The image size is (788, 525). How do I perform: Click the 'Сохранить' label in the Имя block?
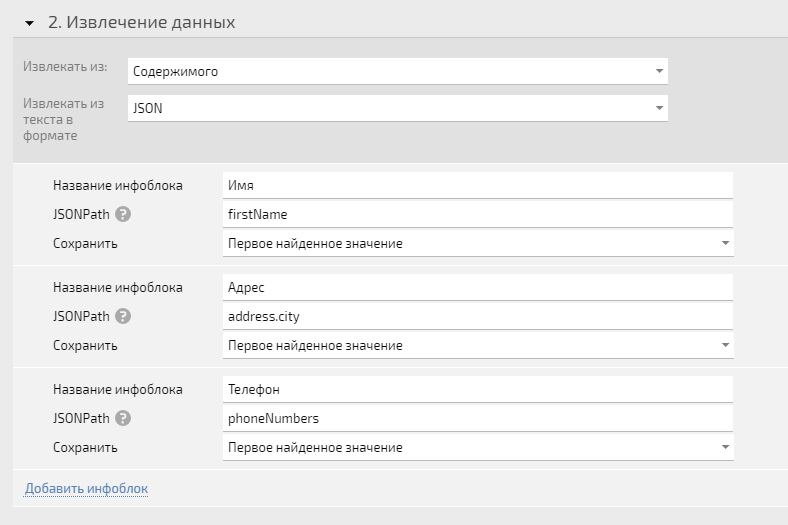point(85,244)
